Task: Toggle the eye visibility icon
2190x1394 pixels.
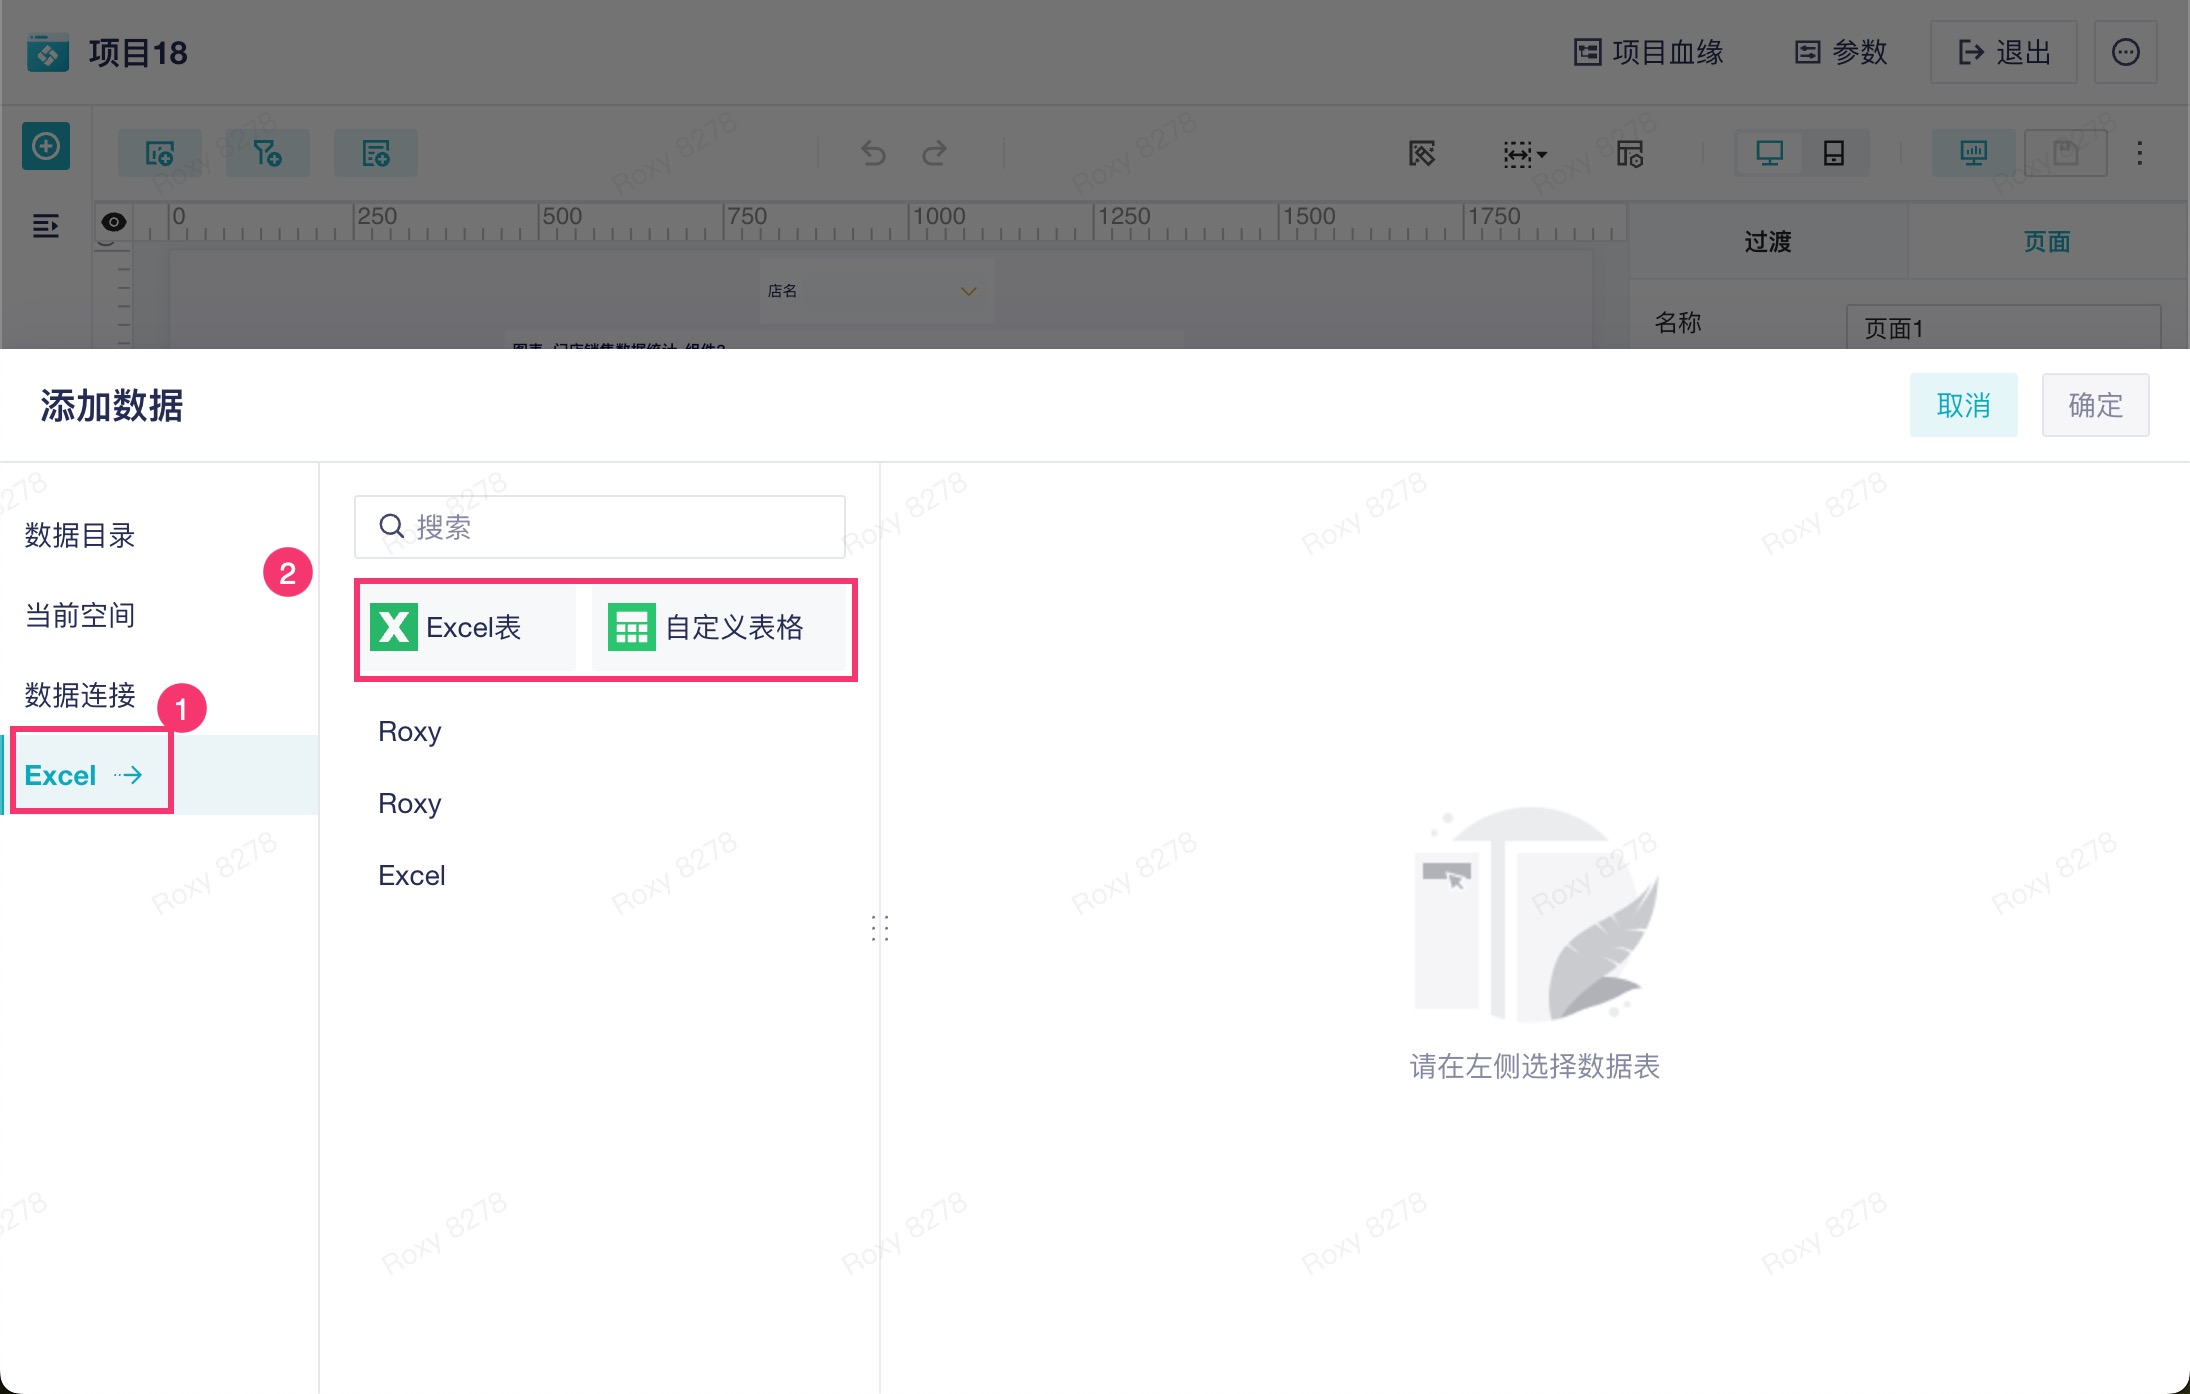Action: click(114, 222)
